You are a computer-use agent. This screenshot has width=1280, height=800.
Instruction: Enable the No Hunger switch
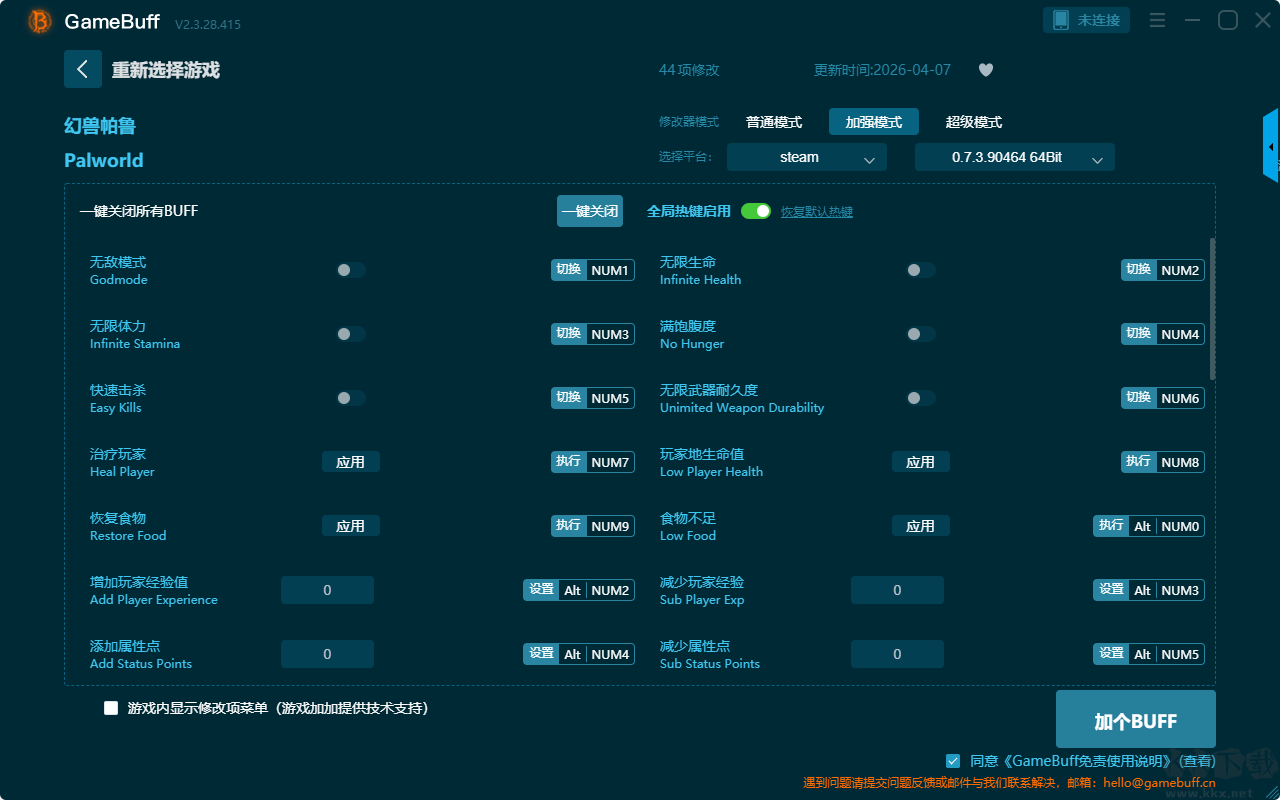pos(921,334)
